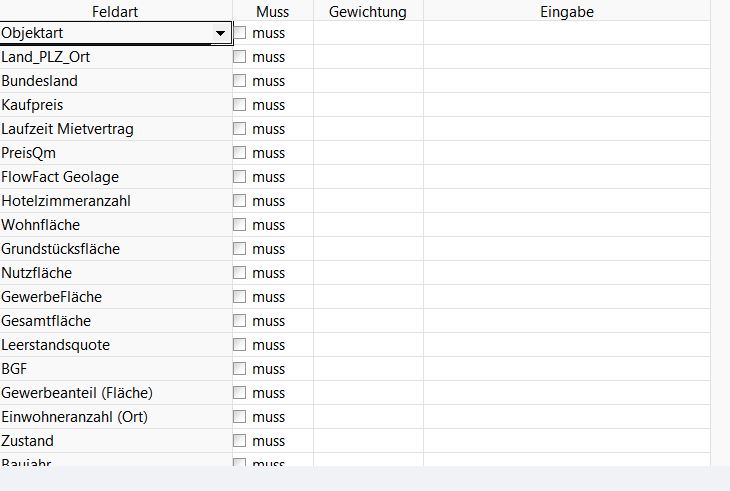The image size is (730, 491).
Task: Mark Leerstandsquote as muss
Action: (240, 345)
